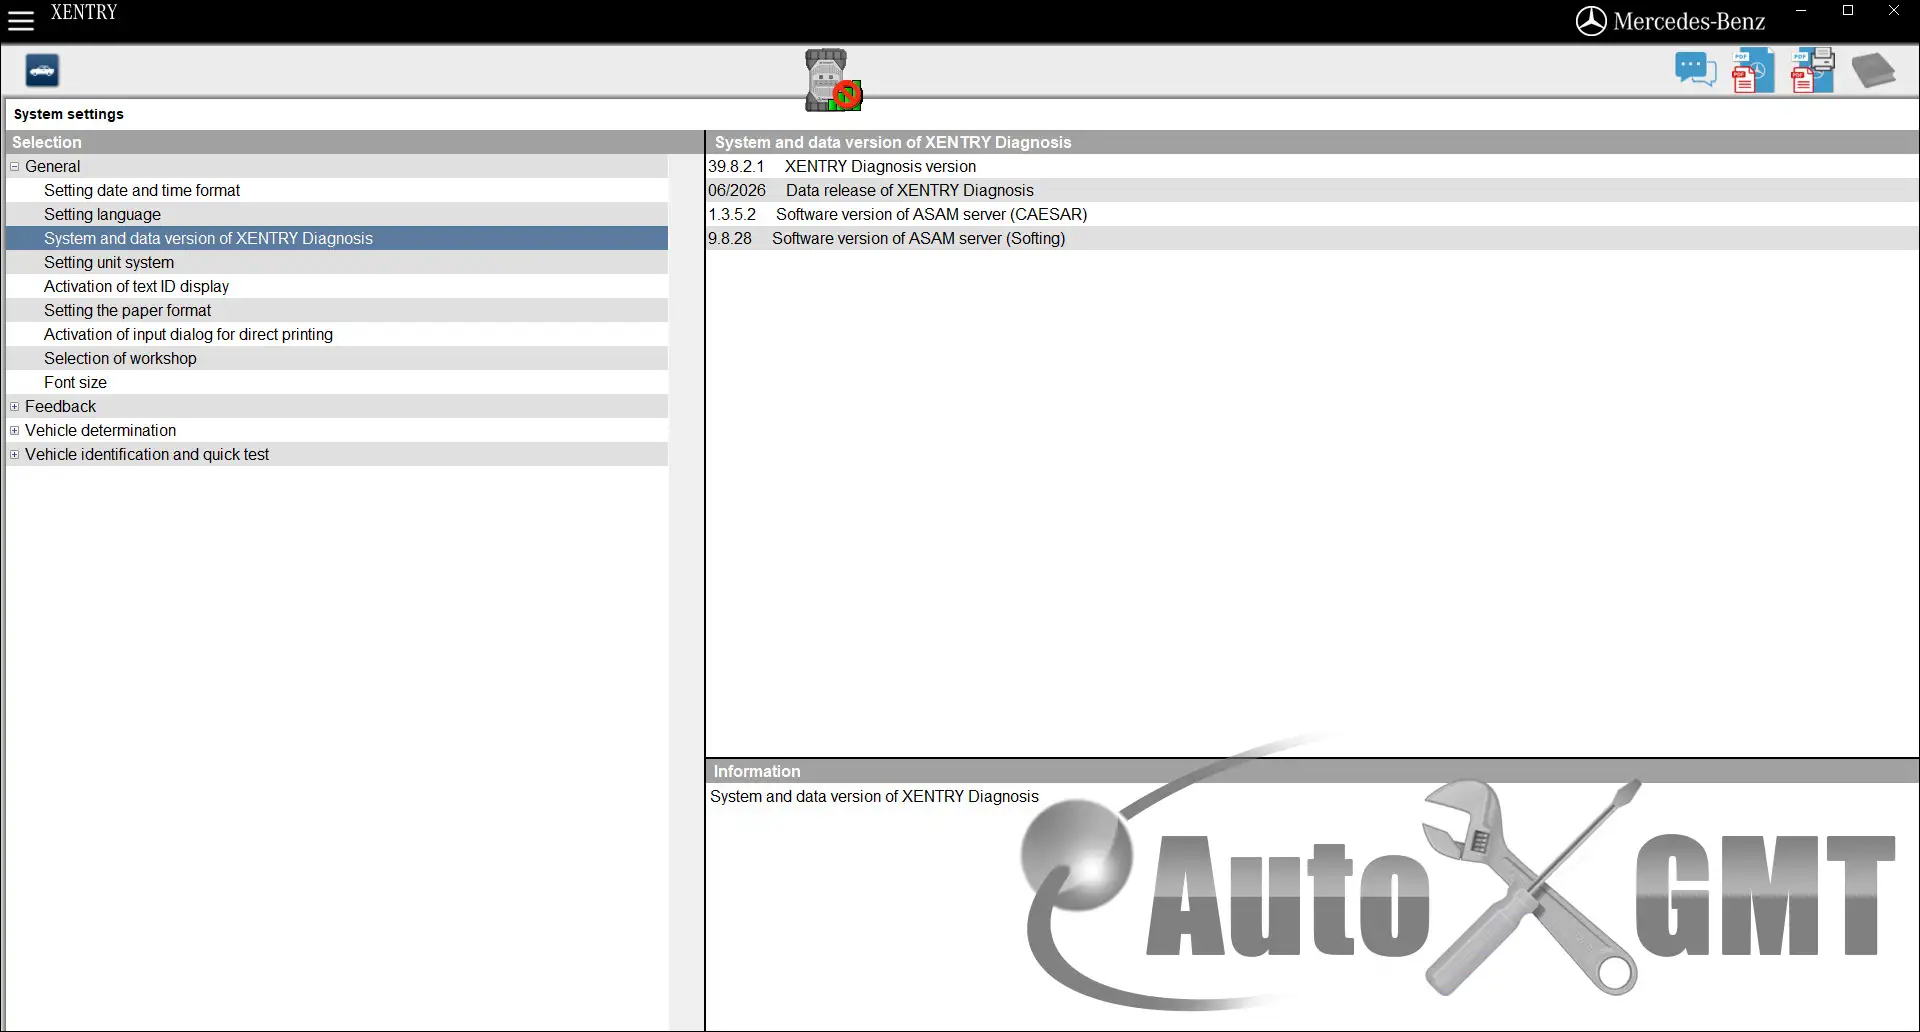Viewport: 1920px width, 1032px height.
Task: Select System and data version of XENTRY Diagnosis
Action: point(337,238)
